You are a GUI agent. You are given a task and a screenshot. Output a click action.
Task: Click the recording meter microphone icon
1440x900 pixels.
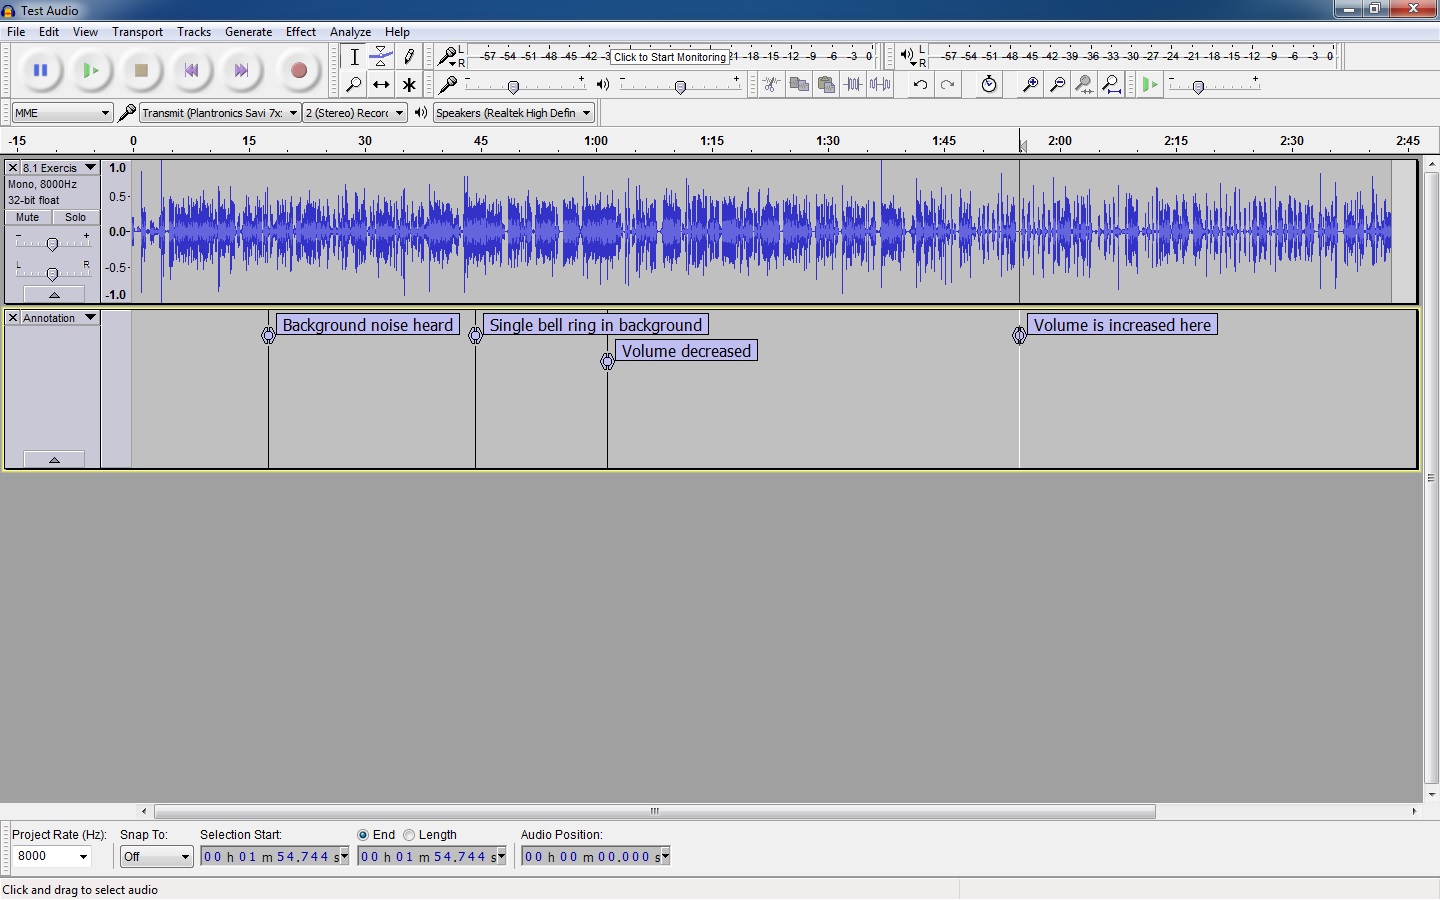448,56
